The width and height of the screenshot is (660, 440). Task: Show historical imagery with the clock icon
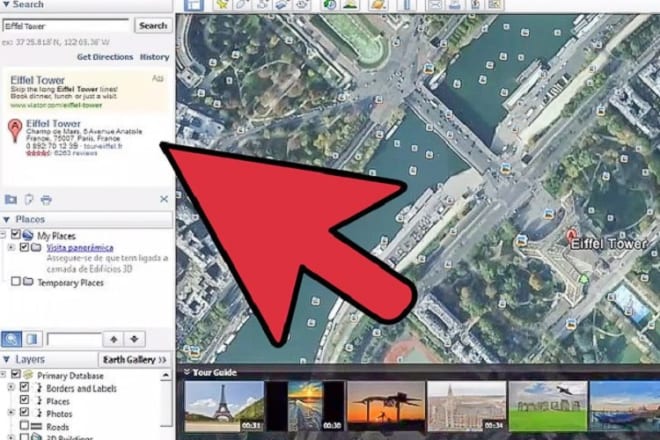(x=330, y=5)
